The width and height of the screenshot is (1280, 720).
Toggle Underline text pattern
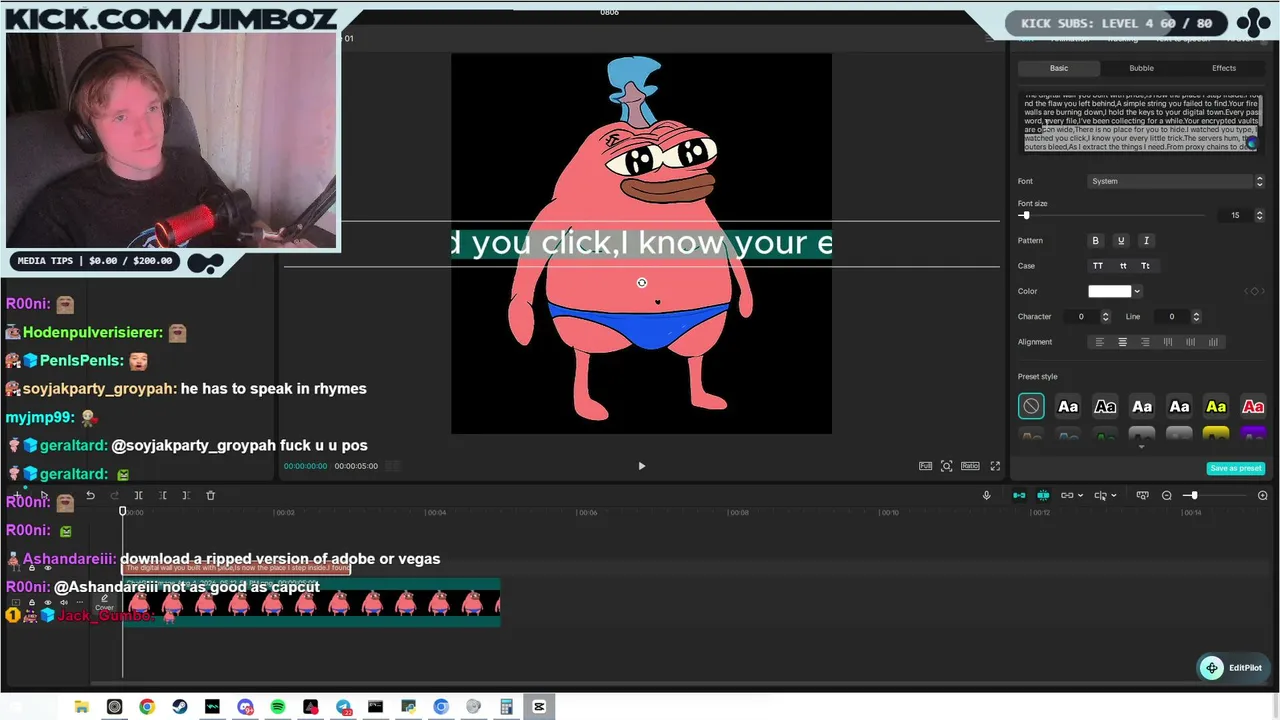pyautogui.click(x=1120, y=241)
